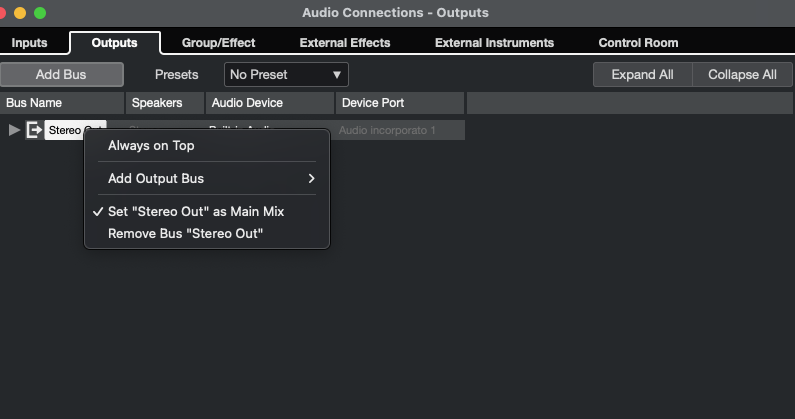
Task: Open the Add Output Bus submenu
Action: click(211, 178)
